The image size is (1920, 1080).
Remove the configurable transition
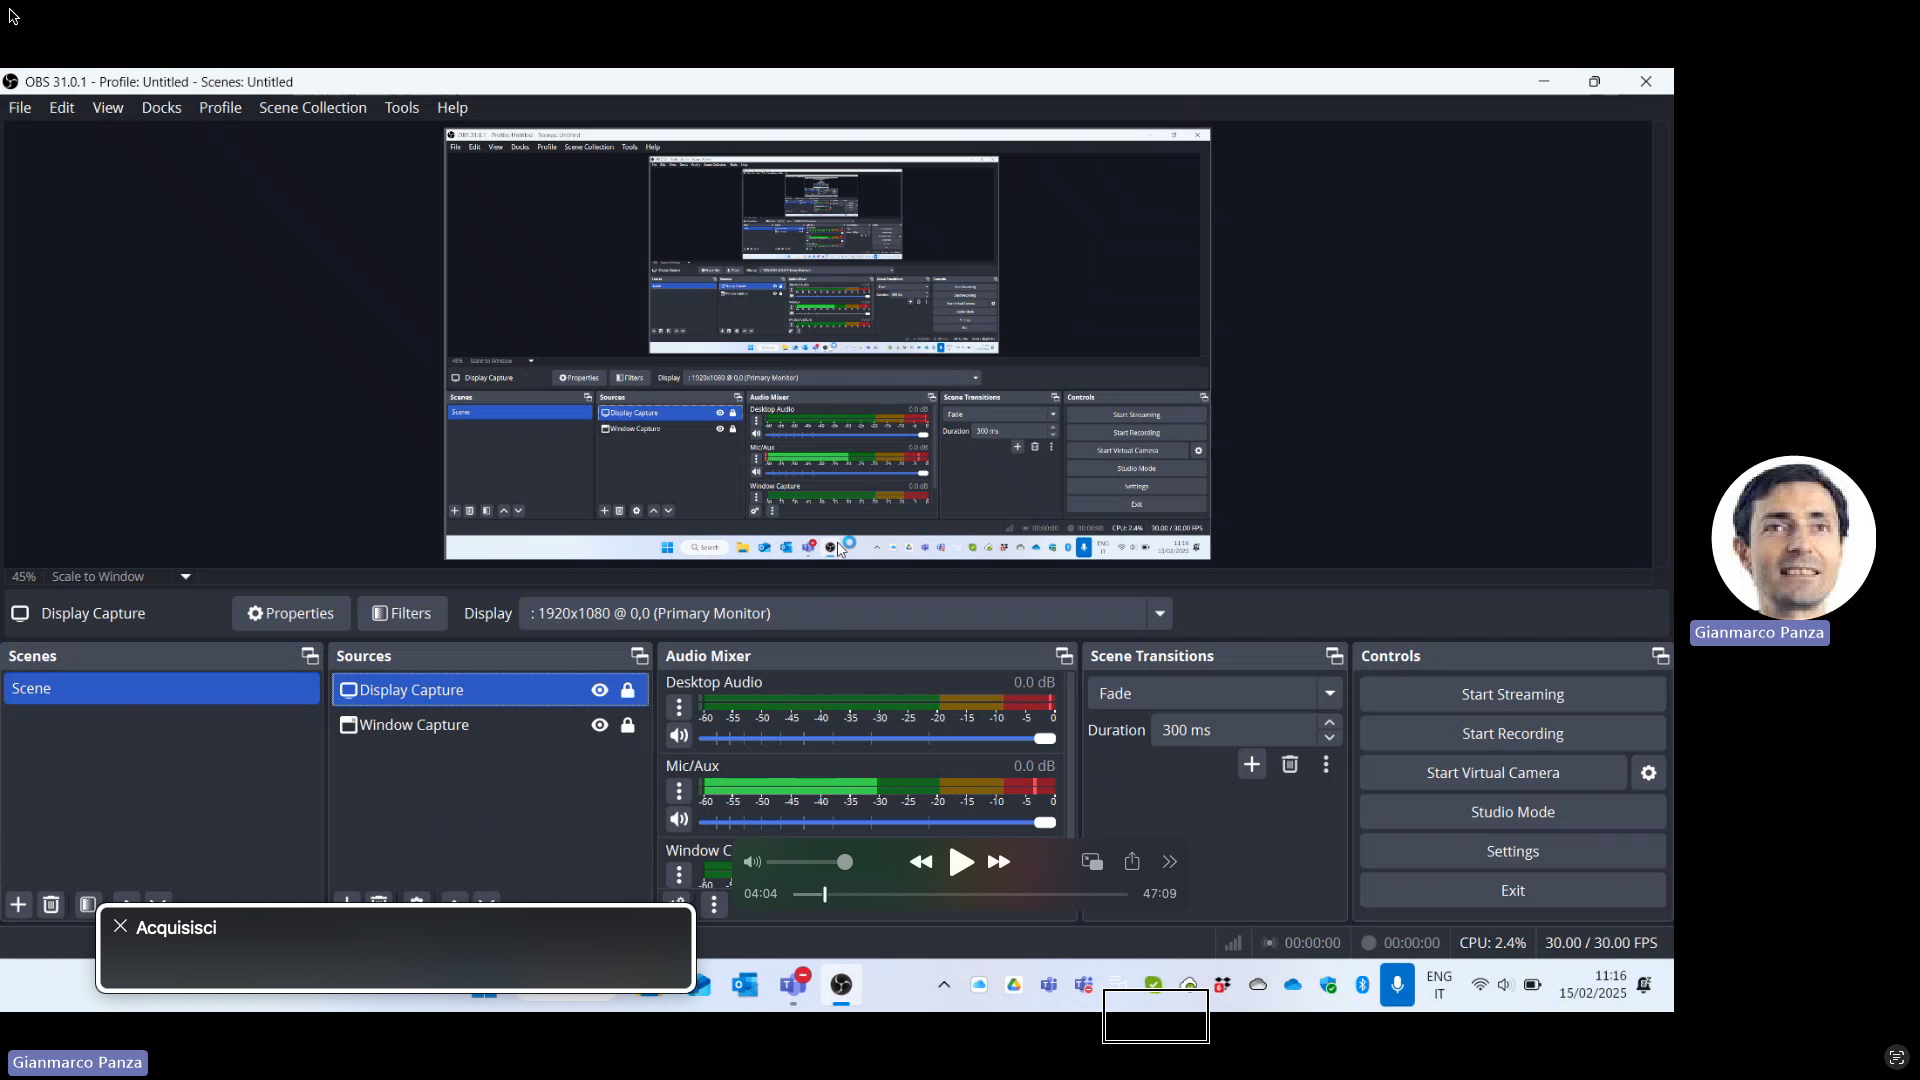pos(1290,765)
